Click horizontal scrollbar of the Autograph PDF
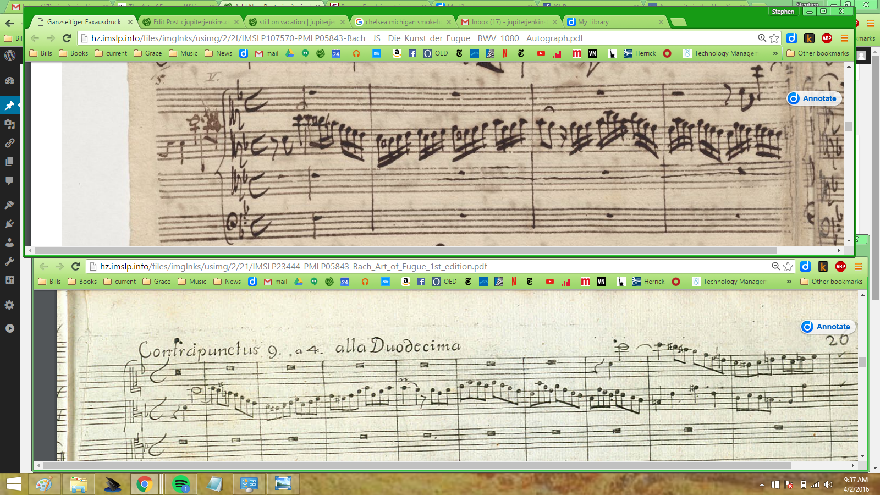Viewport: 884px width, 496px height. (406, 250)
